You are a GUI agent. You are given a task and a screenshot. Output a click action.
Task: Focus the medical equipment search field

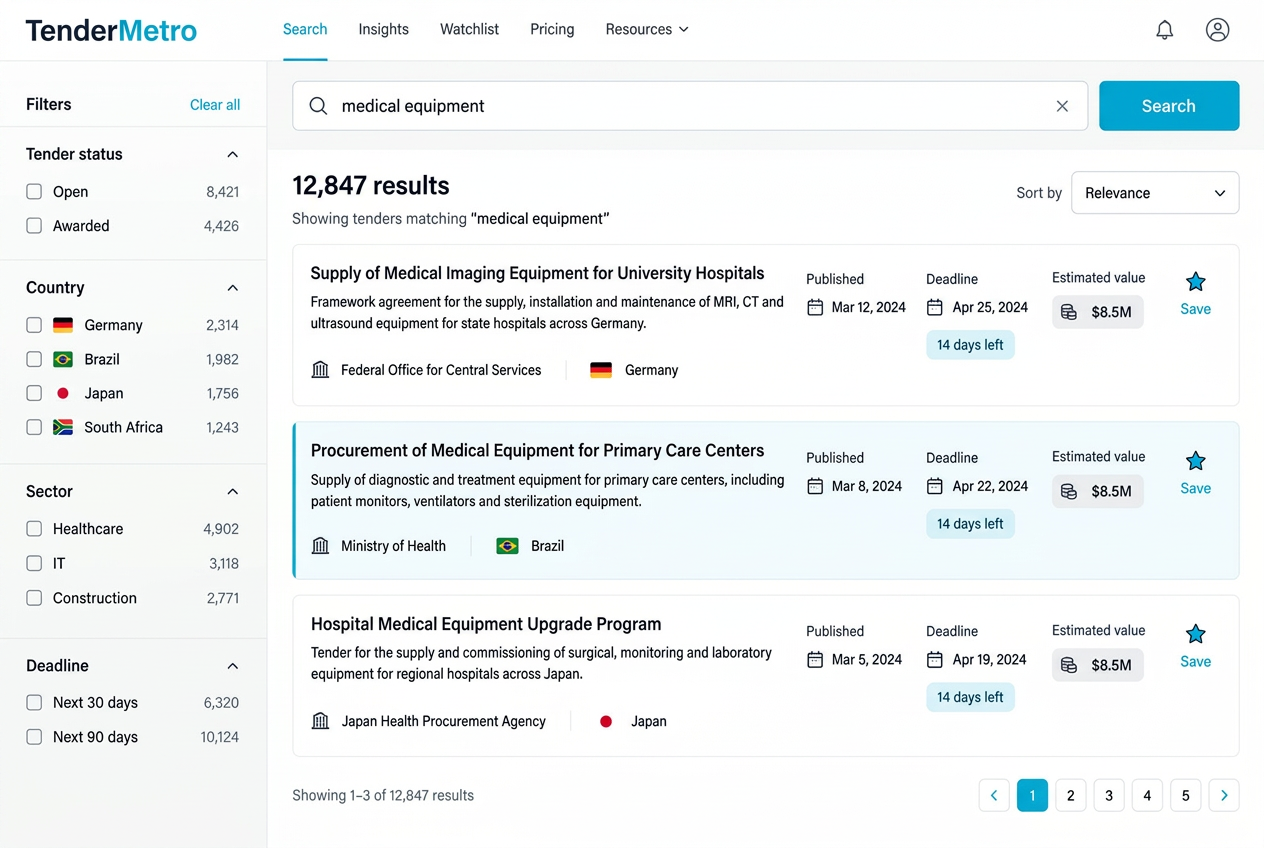690,106
